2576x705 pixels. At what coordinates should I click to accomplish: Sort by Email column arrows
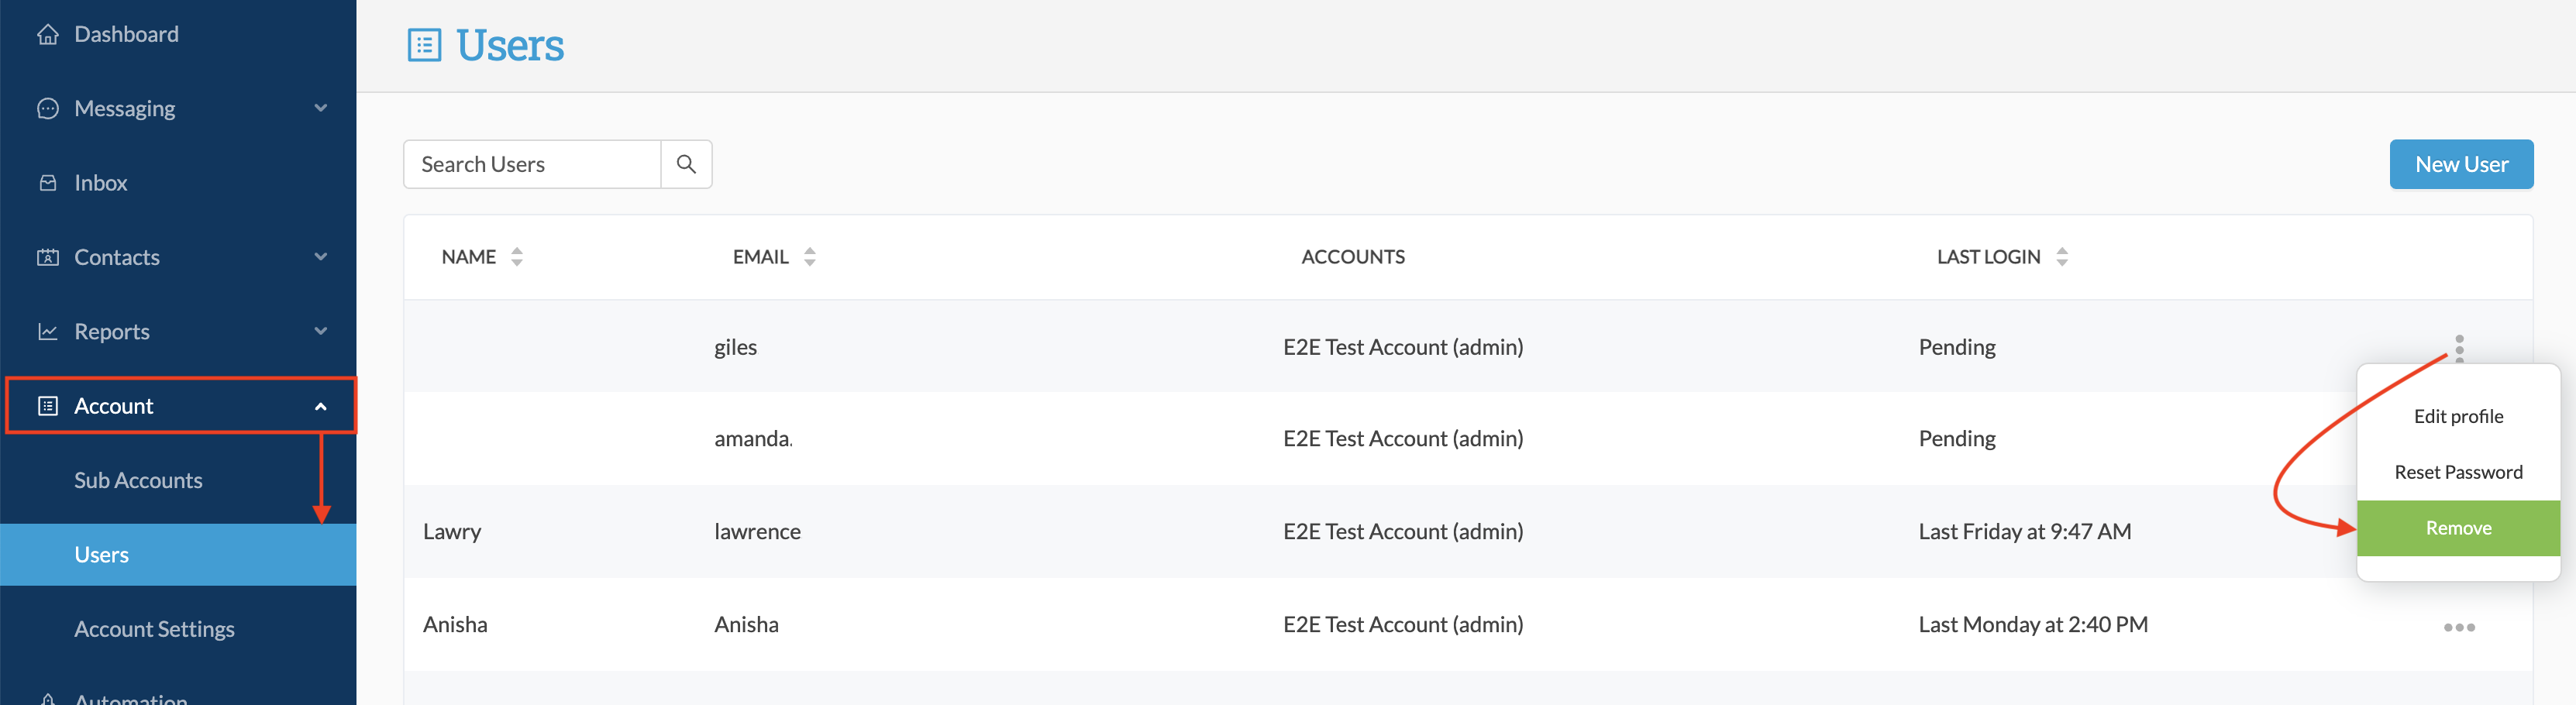point(810,257)
